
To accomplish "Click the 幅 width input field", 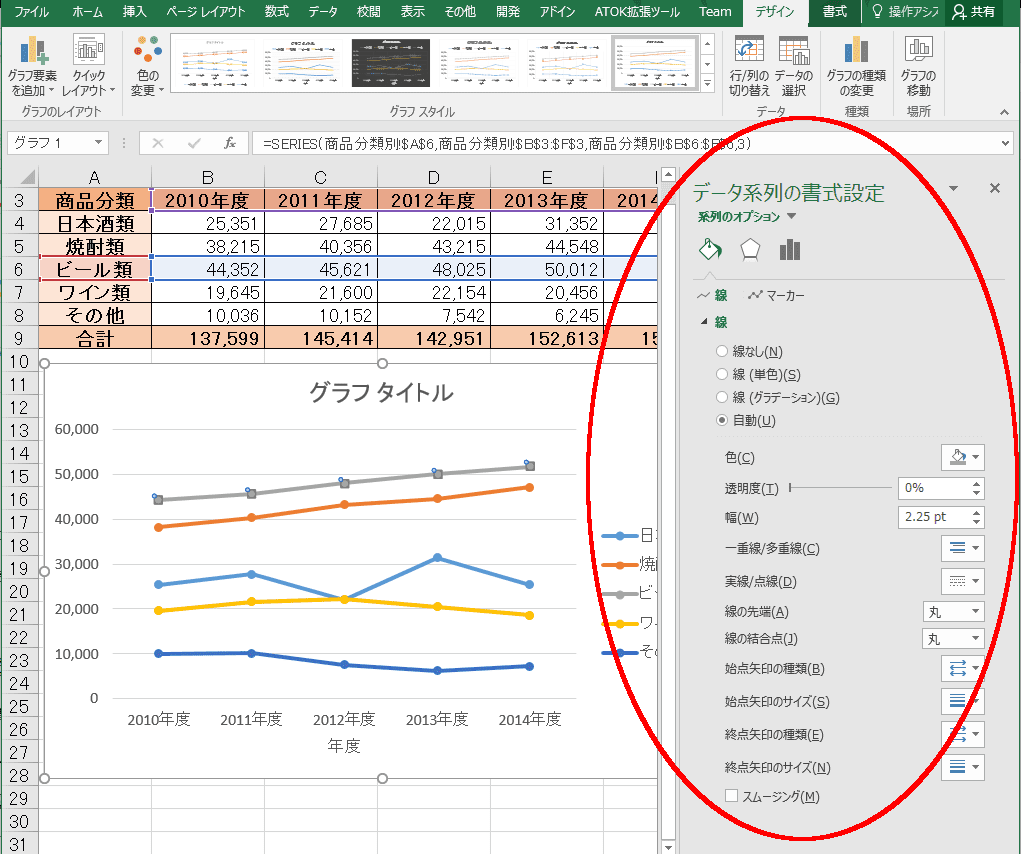I will coord(934,517).
